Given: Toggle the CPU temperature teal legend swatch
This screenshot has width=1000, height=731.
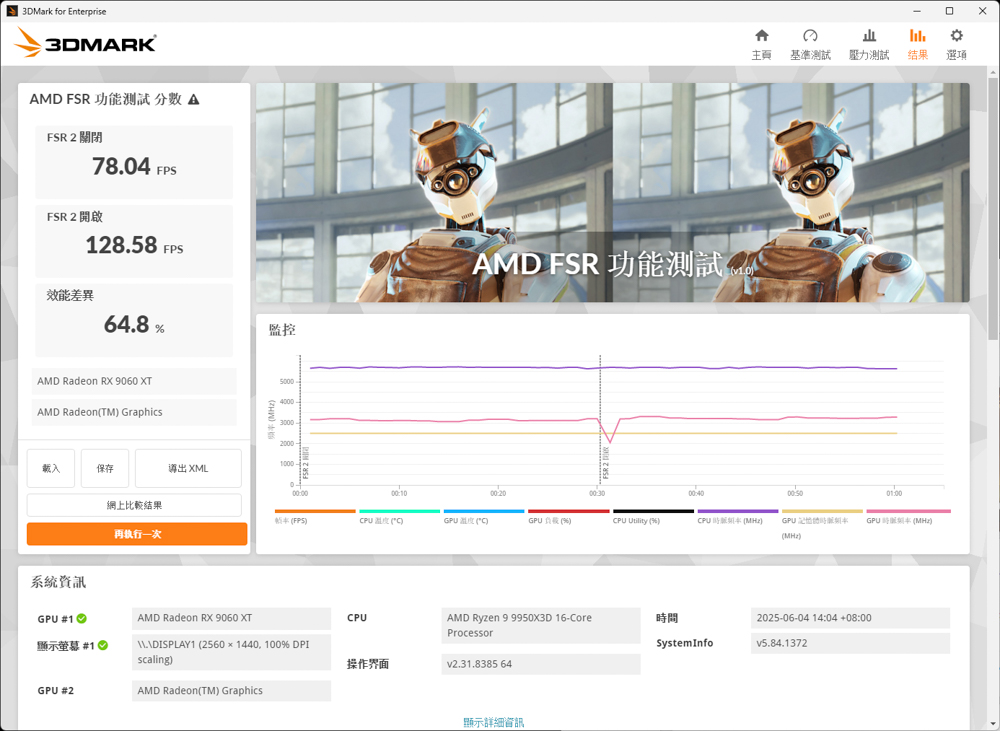Looking at the screenshot, I should tap(400, 511).
